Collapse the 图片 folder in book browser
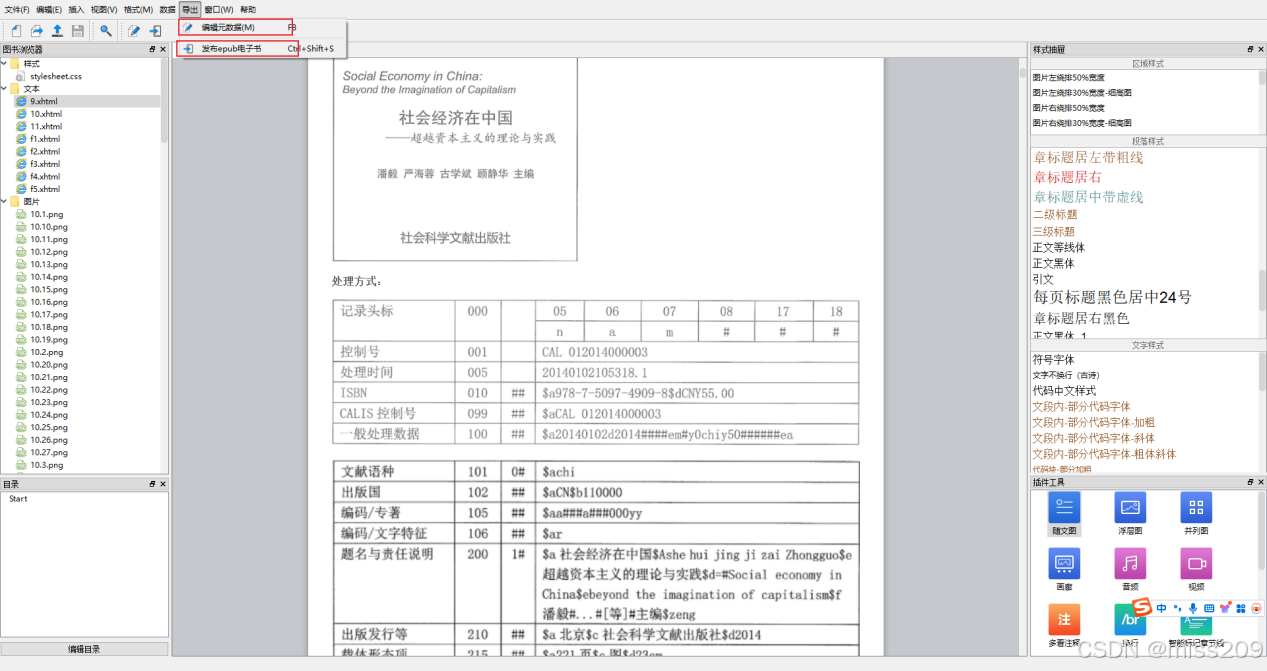Viewport: 1267px width, 671px height. [4, 202]
